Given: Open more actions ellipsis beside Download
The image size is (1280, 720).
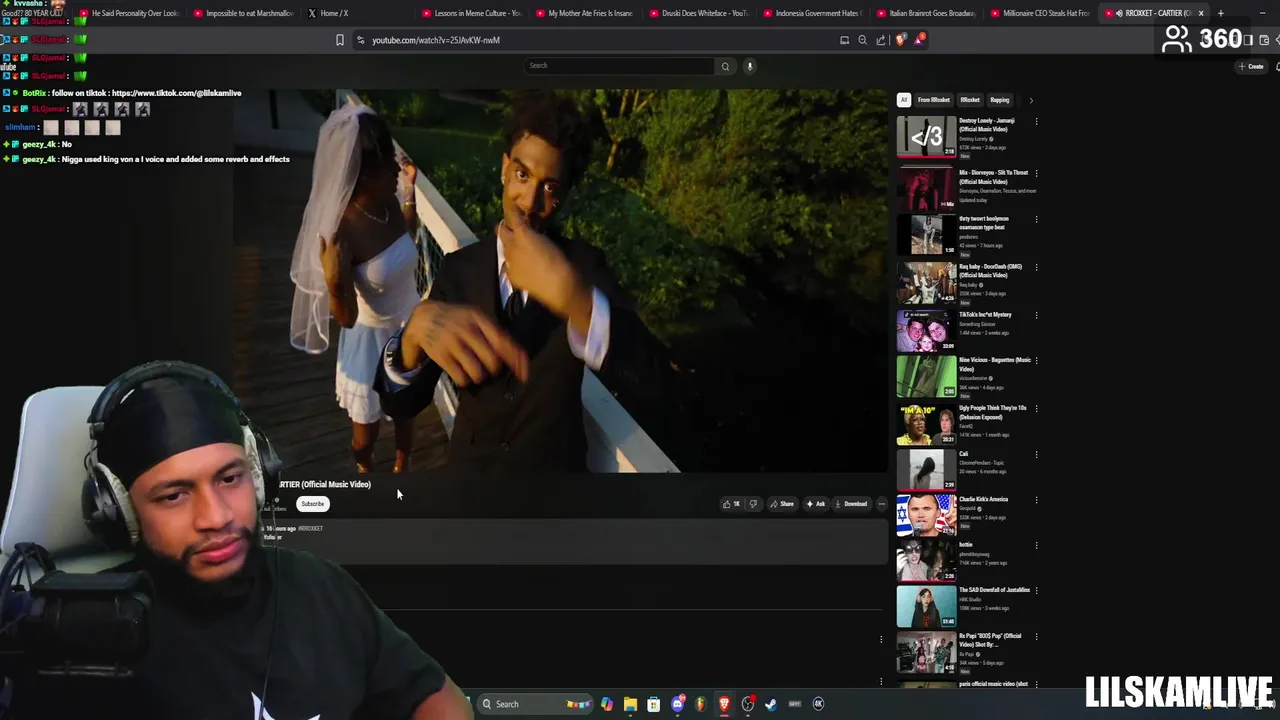Looking at the screenshot, I should [881, 504].
